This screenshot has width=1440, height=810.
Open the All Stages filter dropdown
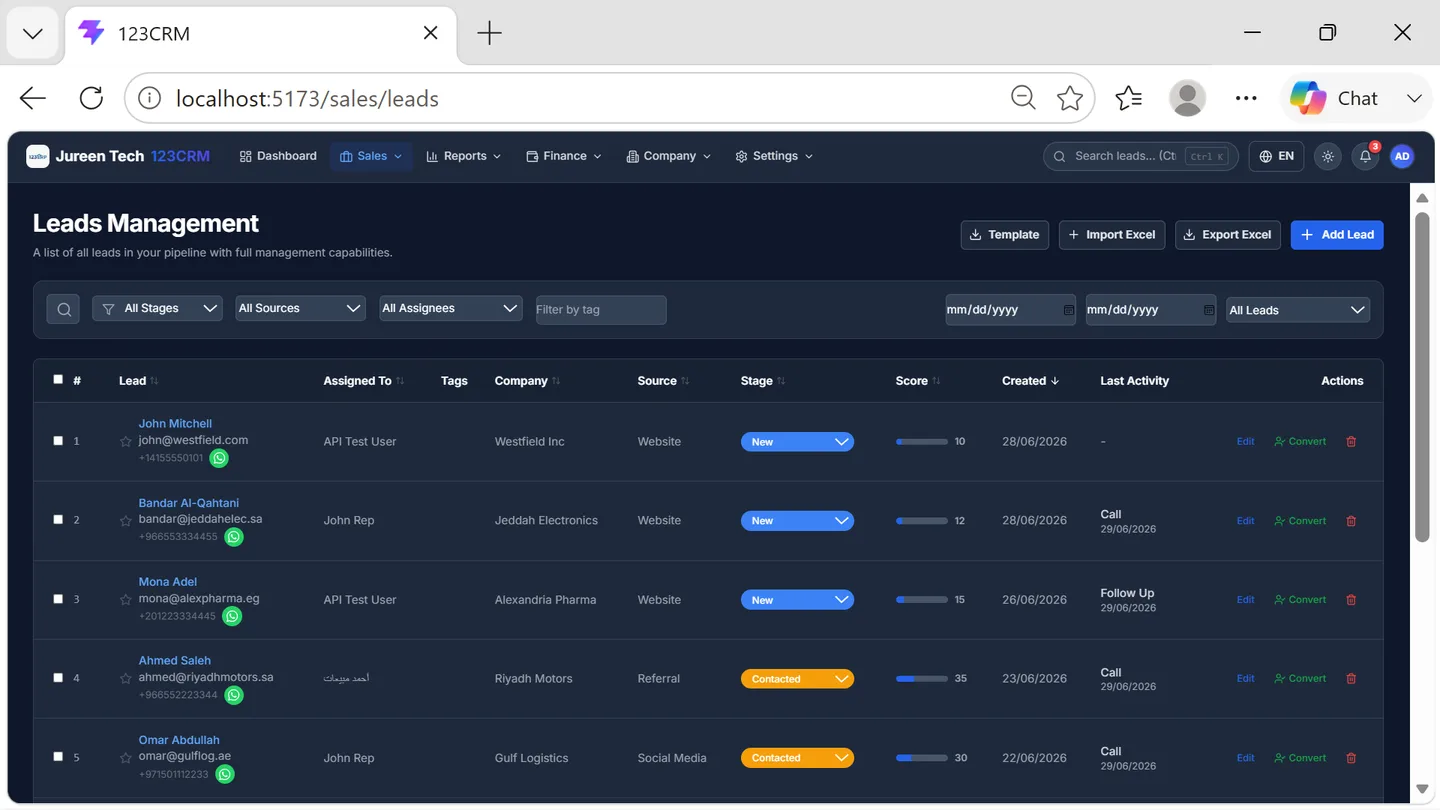pyautogui.click(x=157, y=308)
